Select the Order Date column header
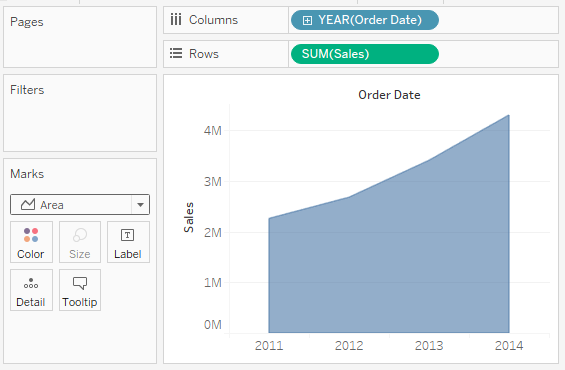The height and width of the screenshot is (370, 565). click(x=389, y=95)
